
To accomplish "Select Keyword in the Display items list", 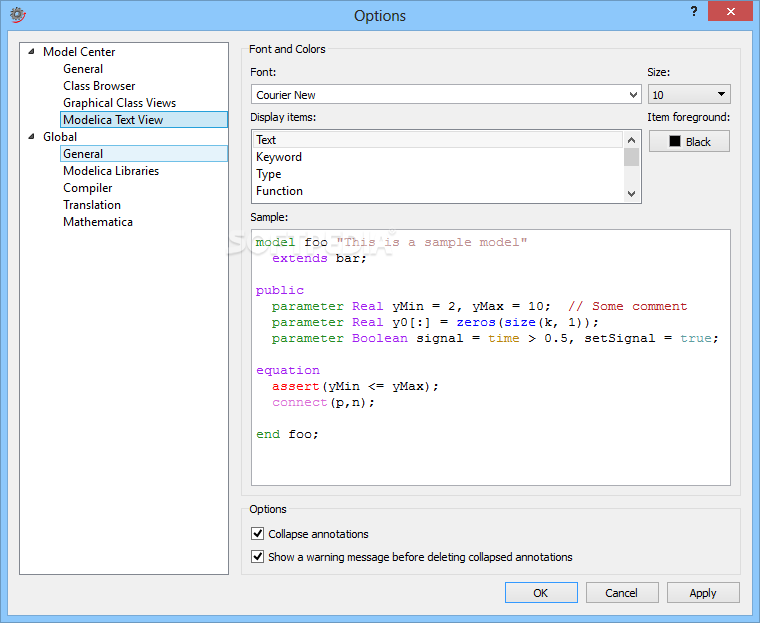I will pos(438,157).
